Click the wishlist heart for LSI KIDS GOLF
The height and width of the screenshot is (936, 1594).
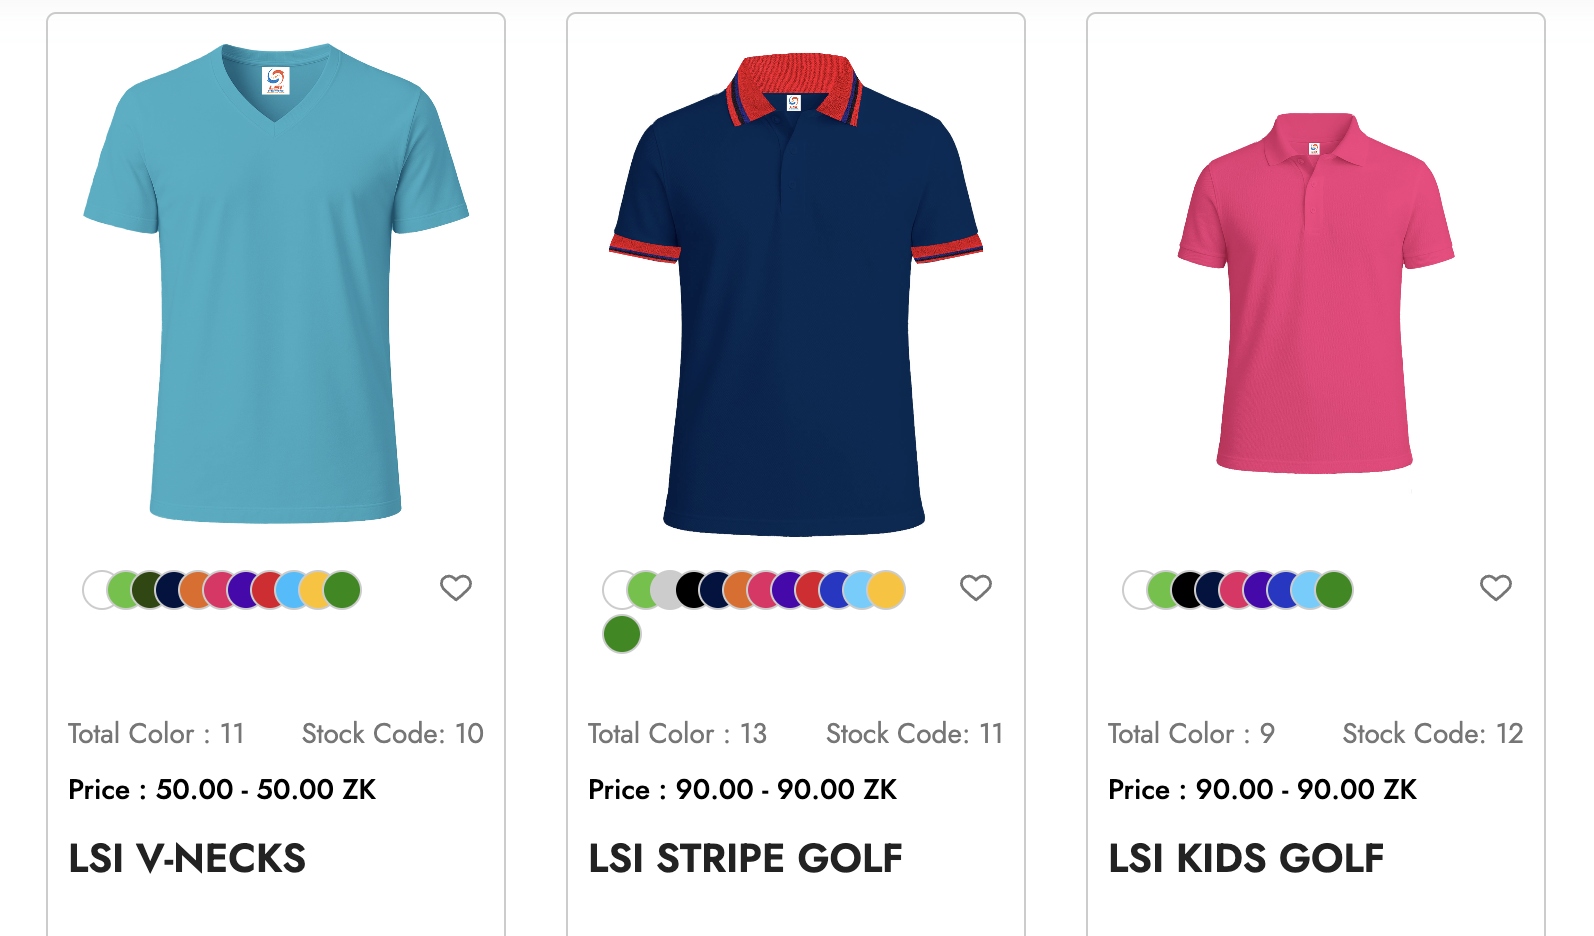click(x=1494, y=588)
